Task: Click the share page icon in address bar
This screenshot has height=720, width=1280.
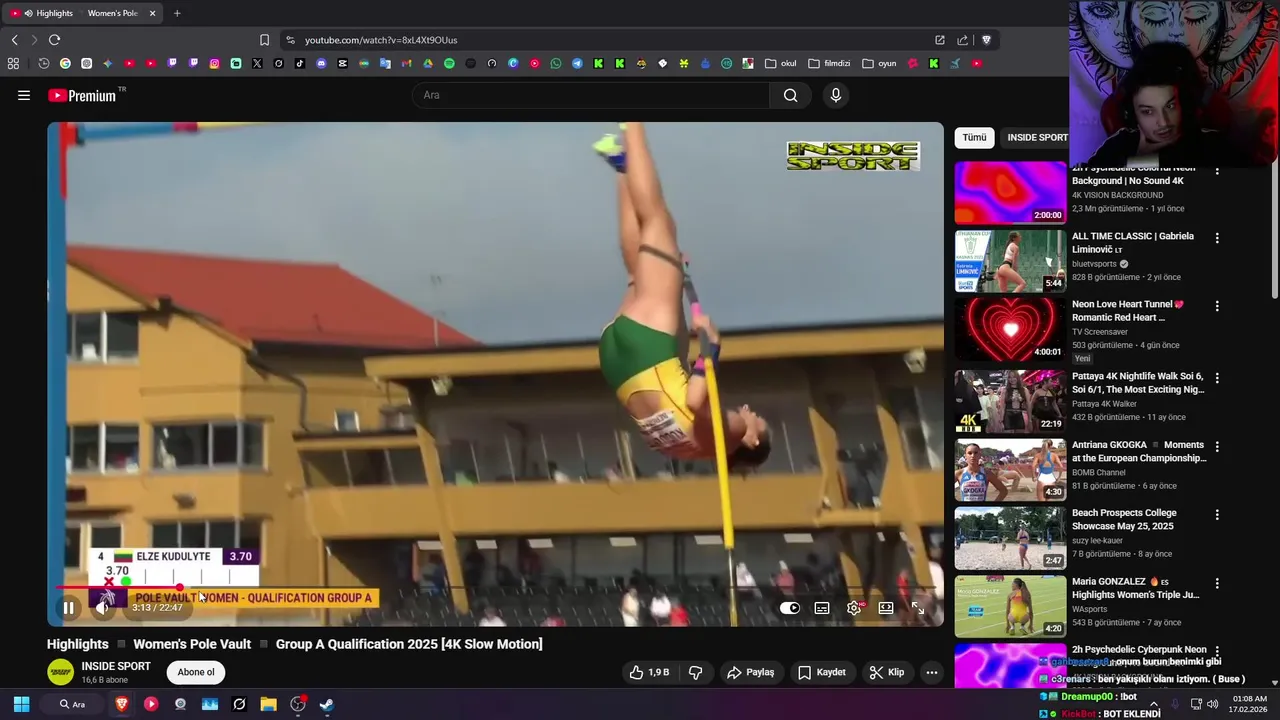Action: (962, 40)
